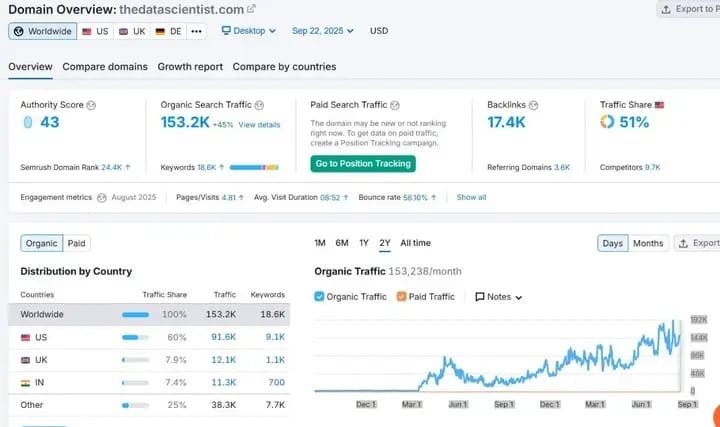Open the Sep 22, 2025 date dropdown
The image size is (720, 427).
(x=323, y=31)
